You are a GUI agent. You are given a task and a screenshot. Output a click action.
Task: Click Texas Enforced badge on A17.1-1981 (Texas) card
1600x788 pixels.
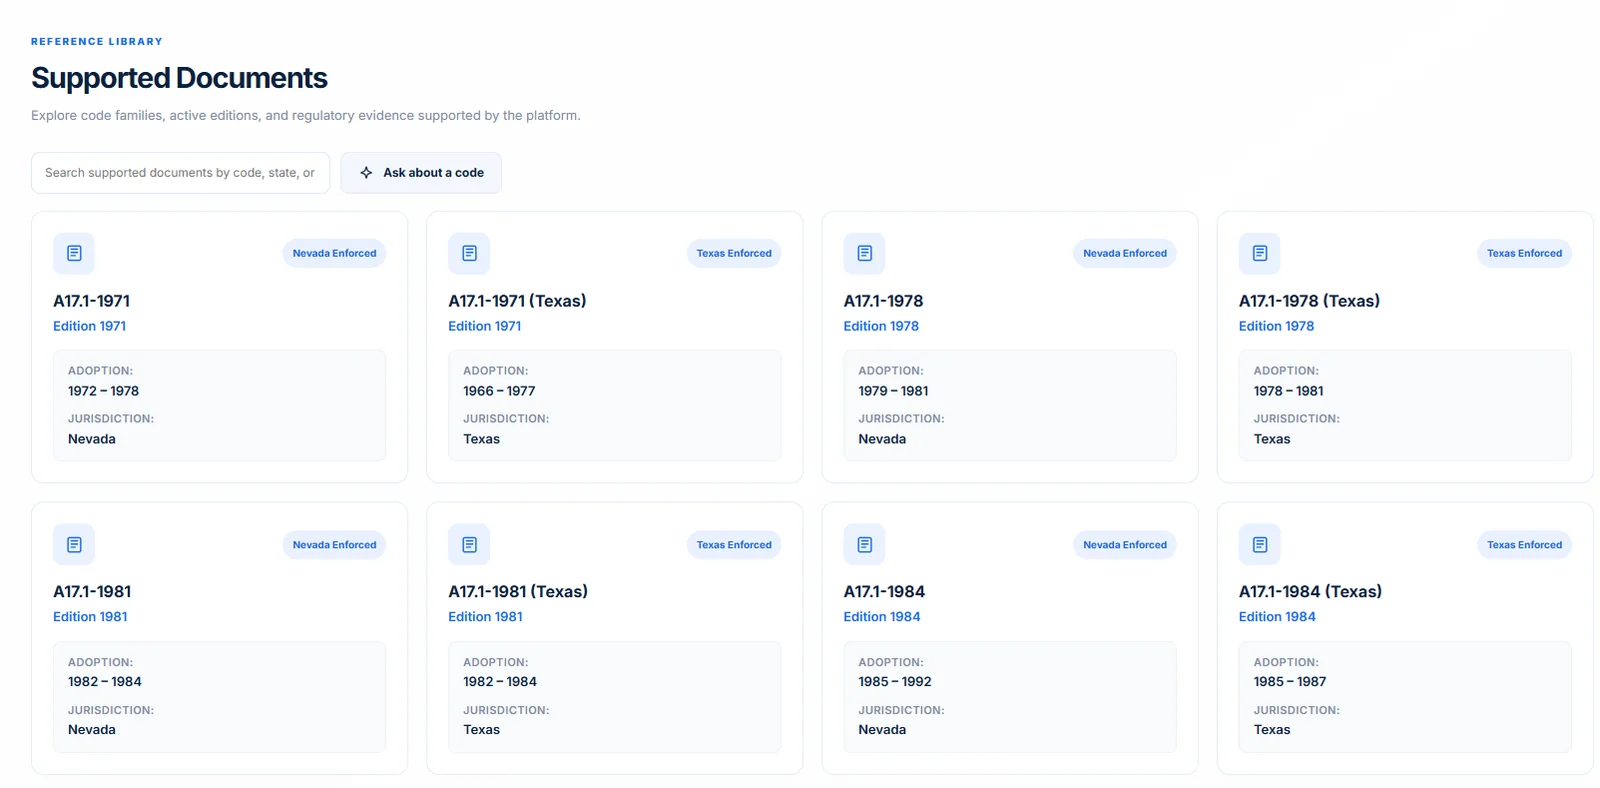tap(734, 545)
